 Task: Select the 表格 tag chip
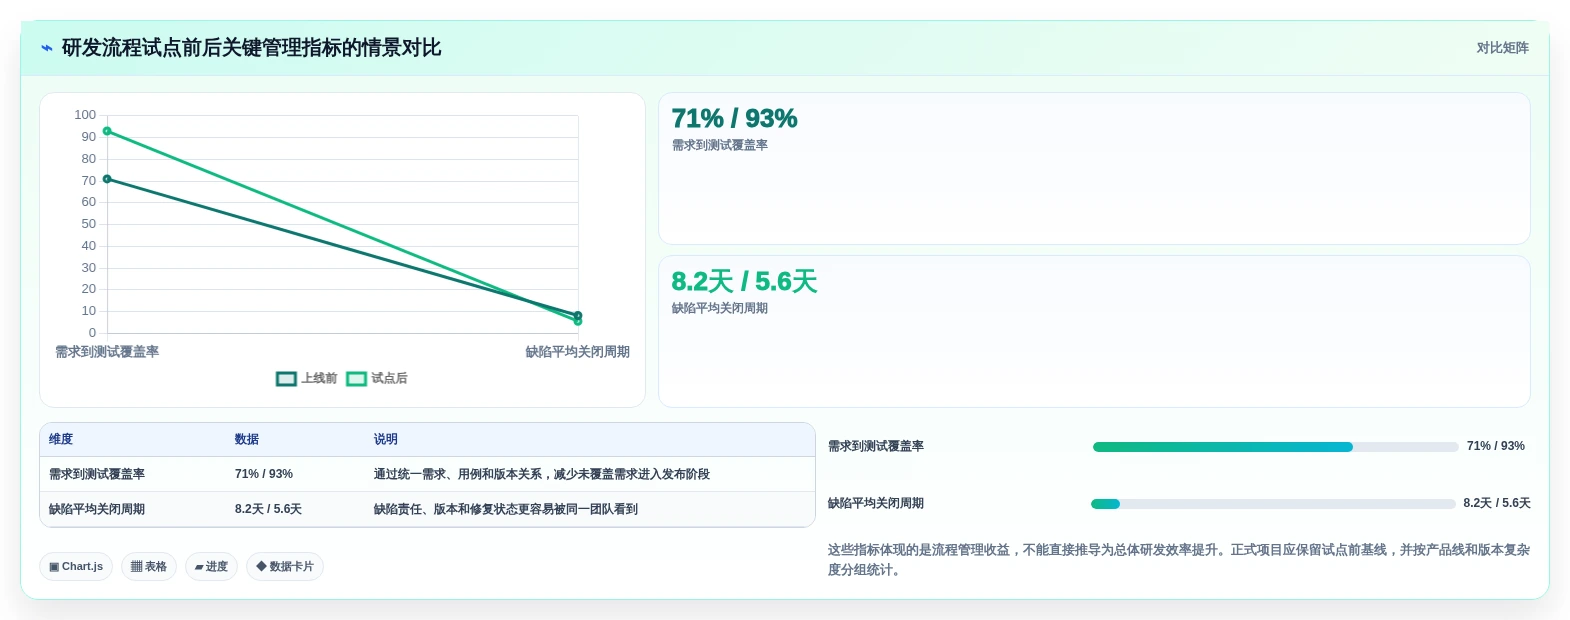point(149,566)
